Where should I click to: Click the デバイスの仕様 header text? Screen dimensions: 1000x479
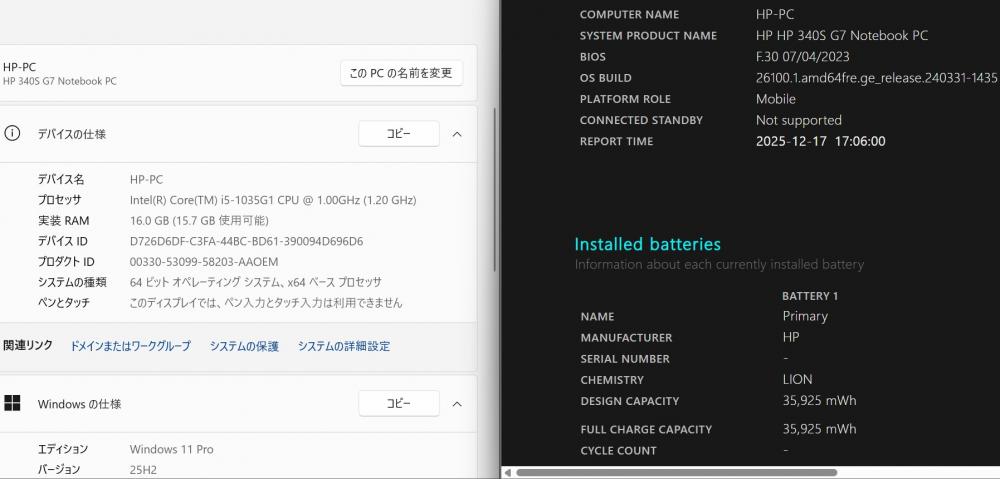coord(71,134)
